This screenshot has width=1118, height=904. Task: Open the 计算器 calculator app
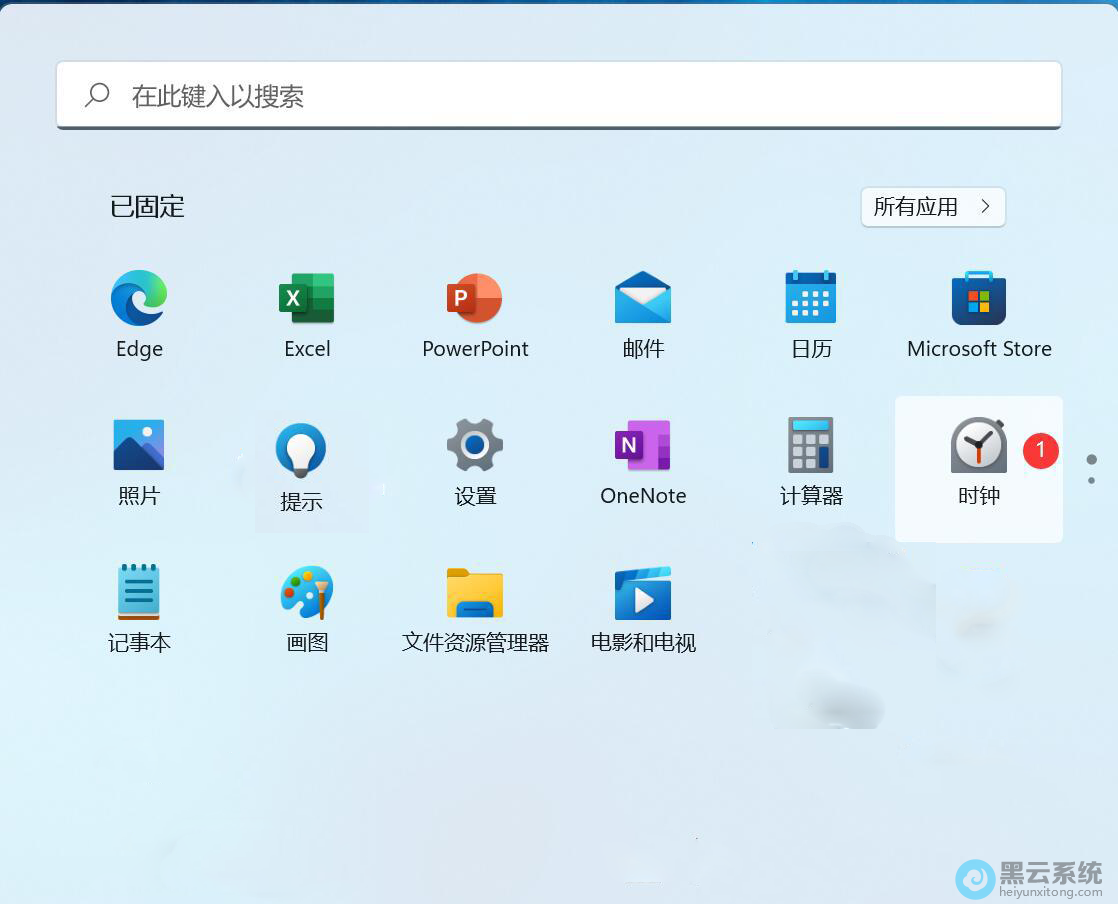[811, 445]
